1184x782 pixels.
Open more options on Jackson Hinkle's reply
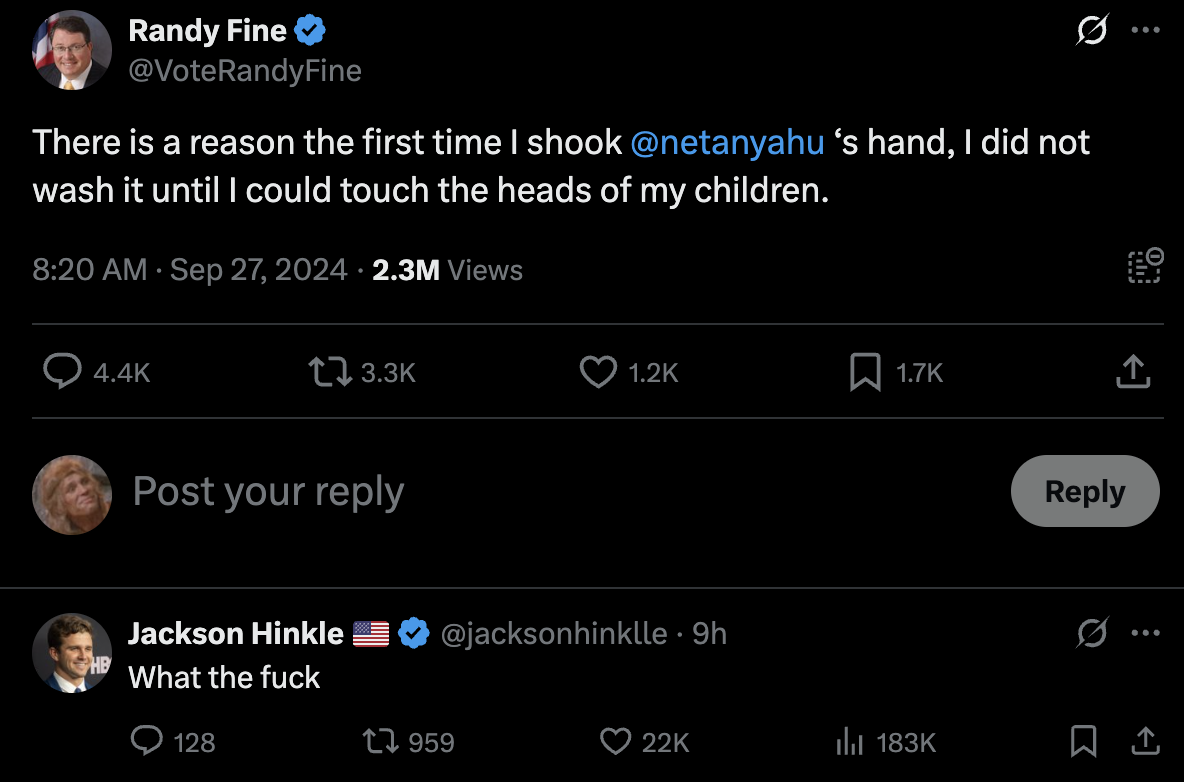[x=1146, y=634]
